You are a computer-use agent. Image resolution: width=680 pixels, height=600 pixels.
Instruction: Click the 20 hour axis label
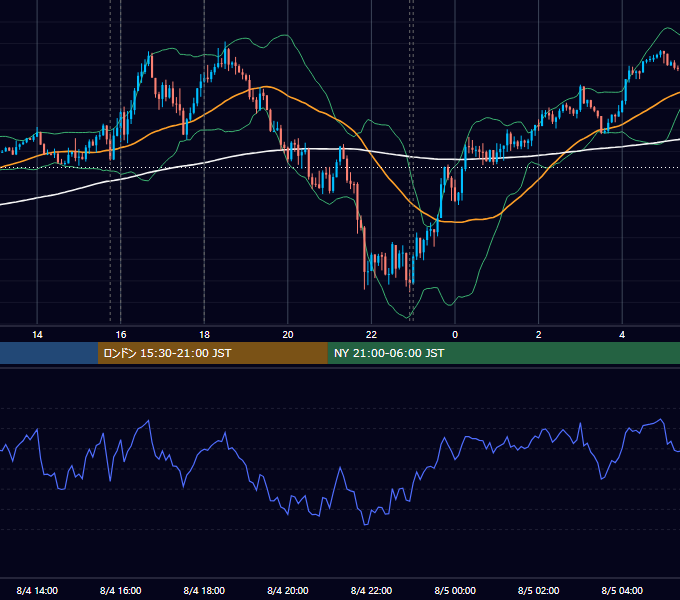click(x=288, y=335)
